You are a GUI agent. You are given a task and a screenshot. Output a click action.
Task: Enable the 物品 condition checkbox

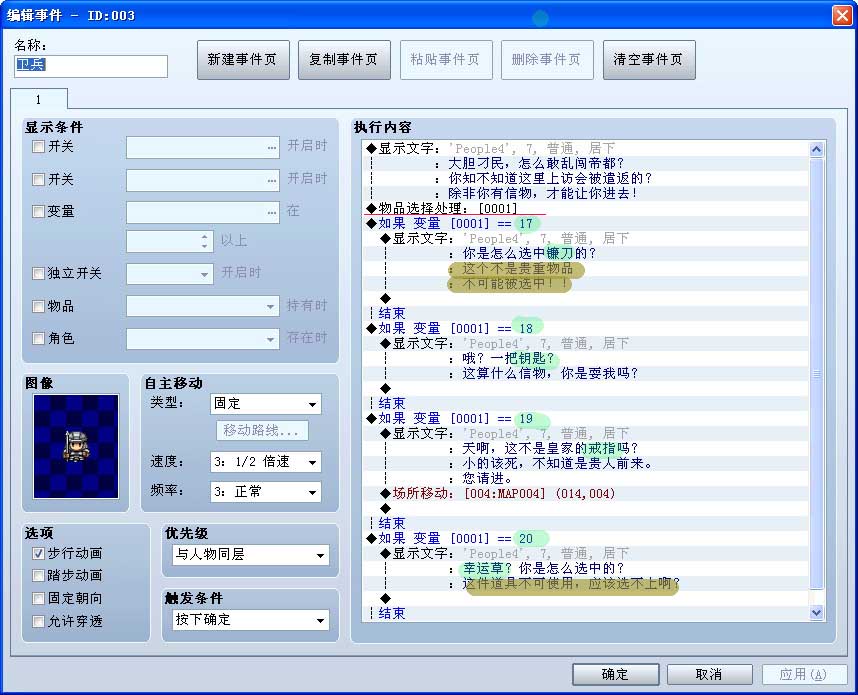tap(38, 306)
